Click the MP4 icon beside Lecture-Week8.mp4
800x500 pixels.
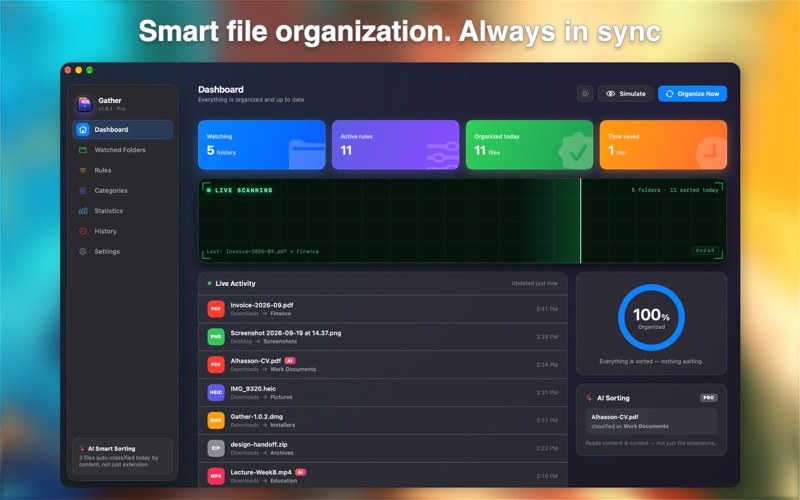pyautogui.click(x=216, y=476)
